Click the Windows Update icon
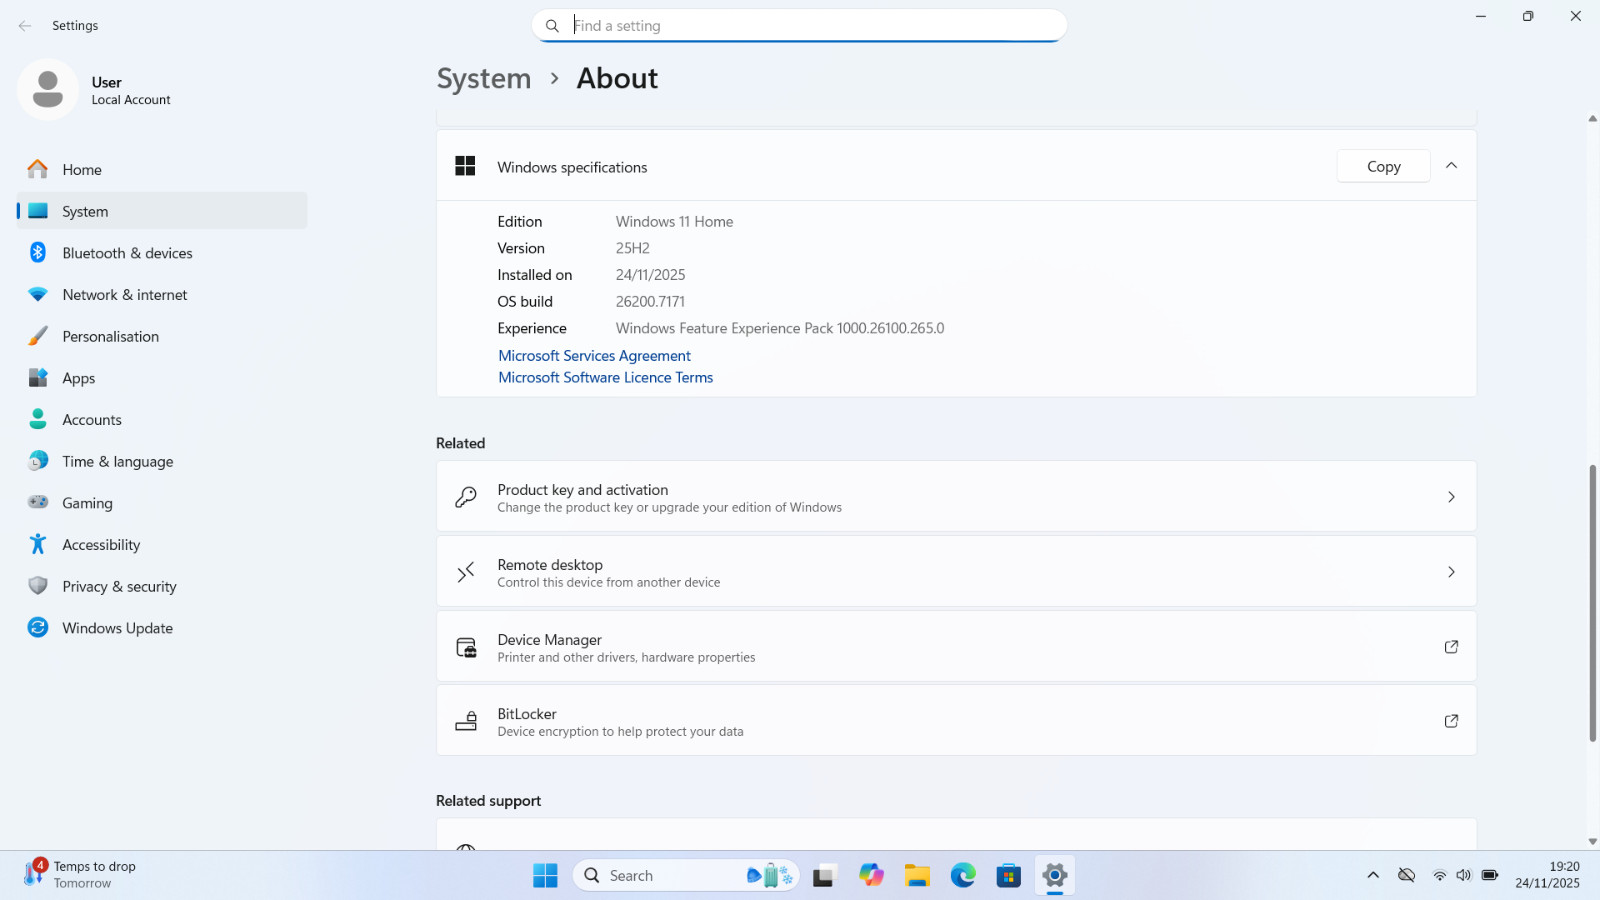The height and width of the screenshot is (900, 1600). (x=38, y=628)
